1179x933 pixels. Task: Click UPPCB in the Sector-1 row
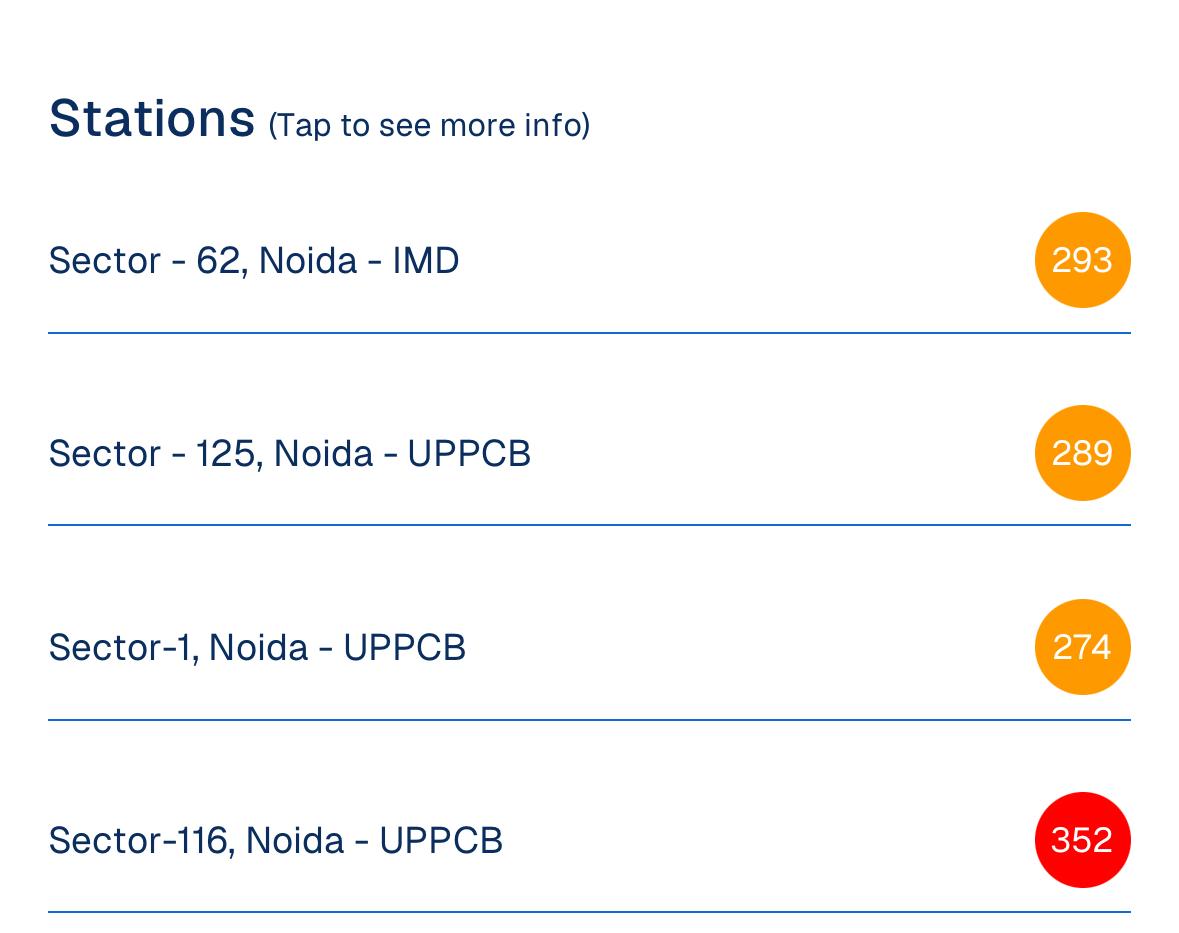click(405, 648)
